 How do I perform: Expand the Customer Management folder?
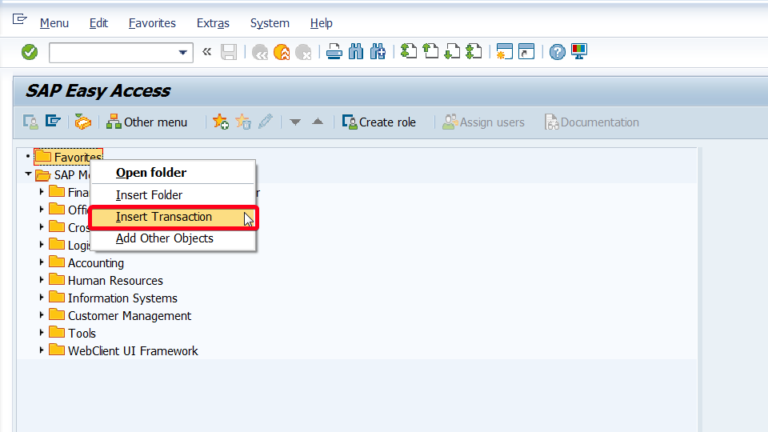coord(42,315)
